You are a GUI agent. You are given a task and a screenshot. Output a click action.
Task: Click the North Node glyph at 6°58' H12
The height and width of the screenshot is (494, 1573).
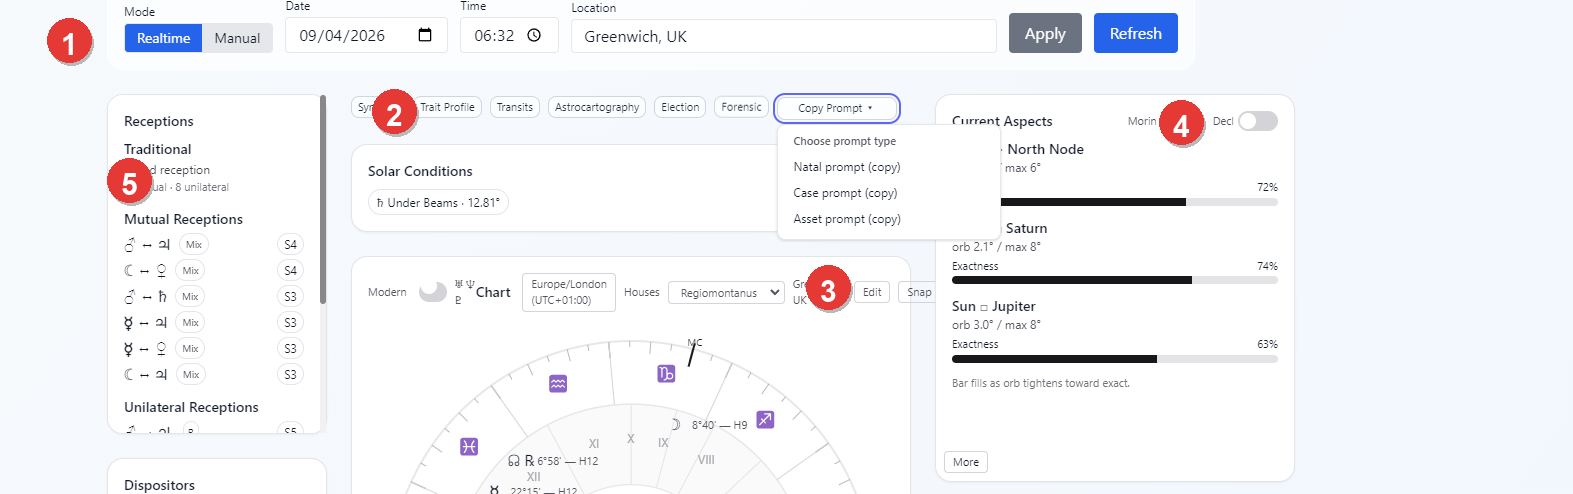pos(514,461)
